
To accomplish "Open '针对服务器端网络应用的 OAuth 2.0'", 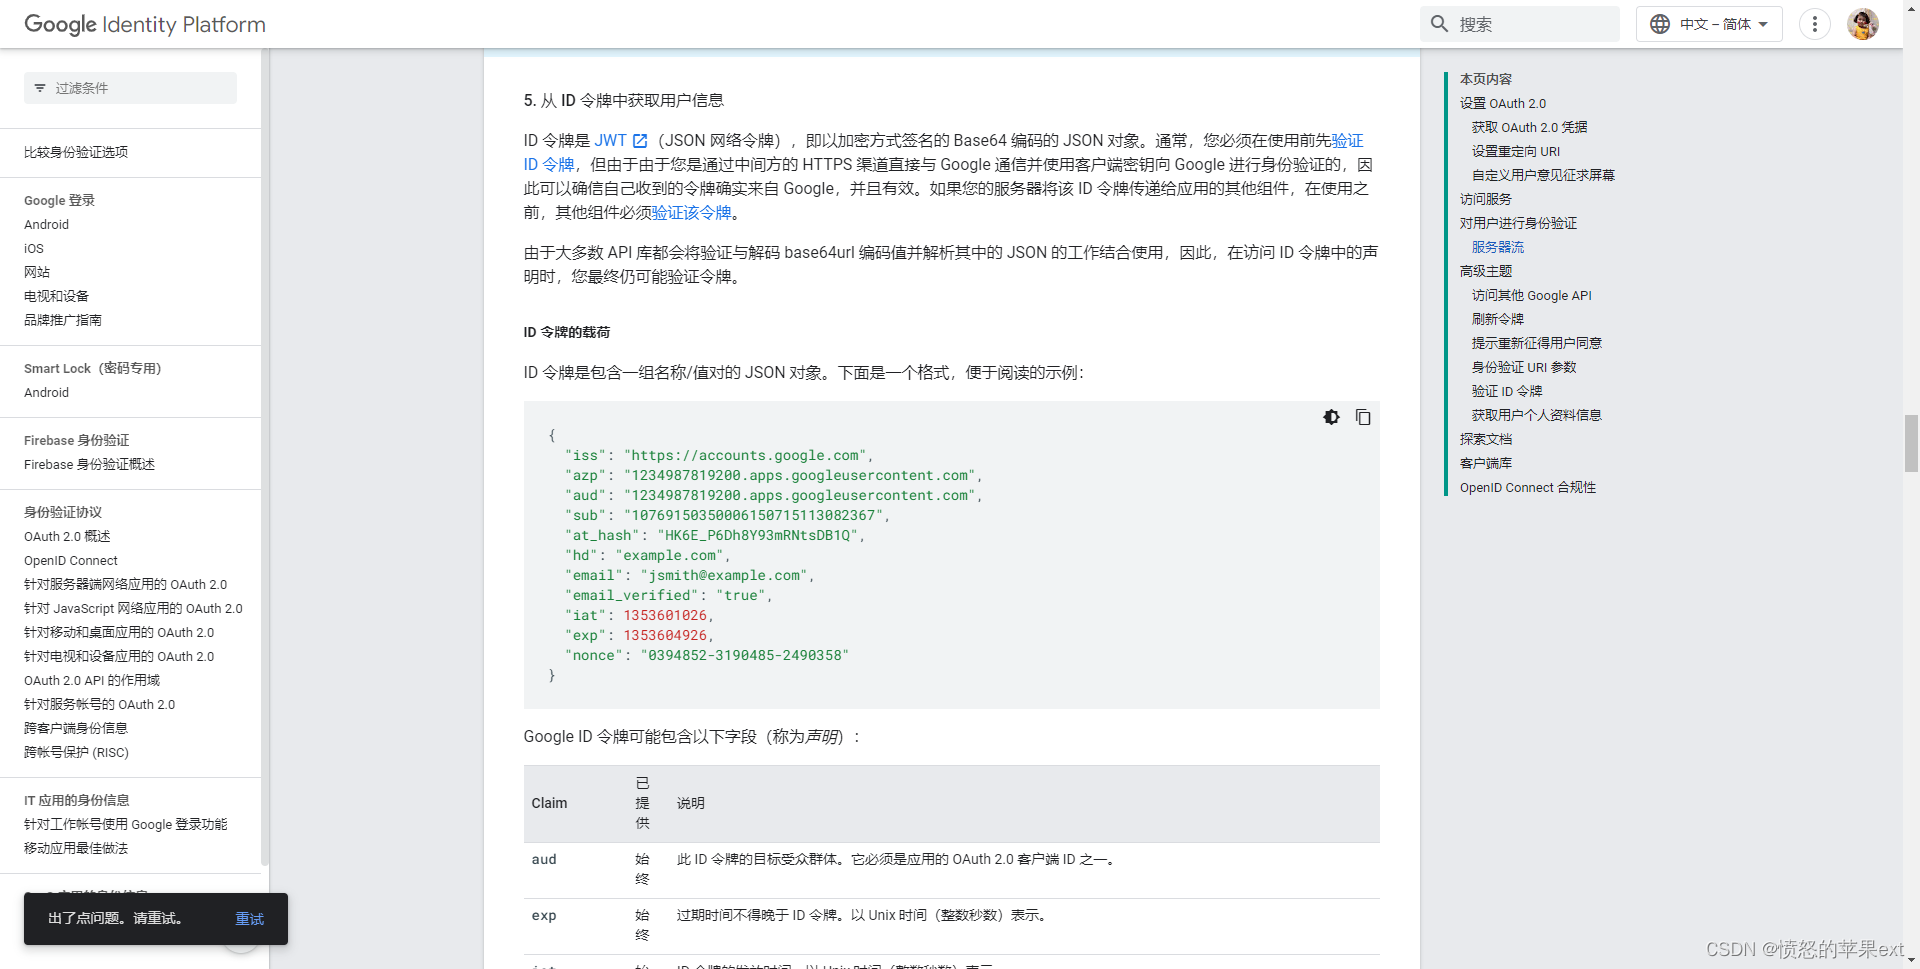I will point(125,585).
